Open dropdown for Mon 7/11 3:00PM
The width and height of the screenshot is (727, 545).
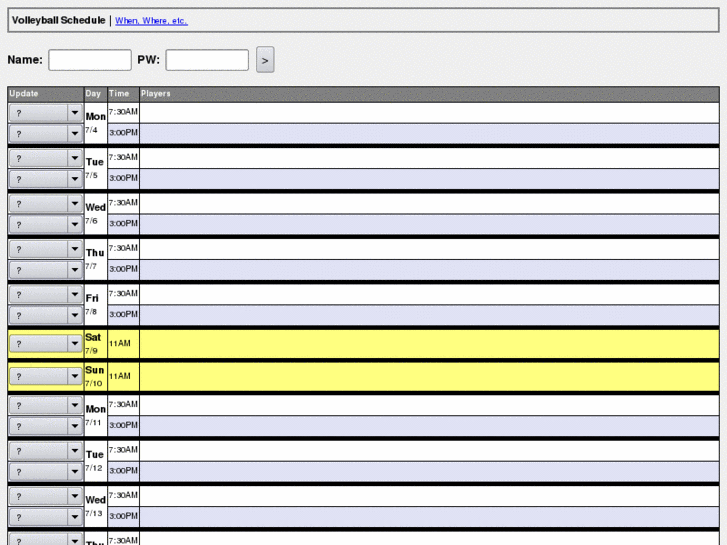tap(45, 426)
